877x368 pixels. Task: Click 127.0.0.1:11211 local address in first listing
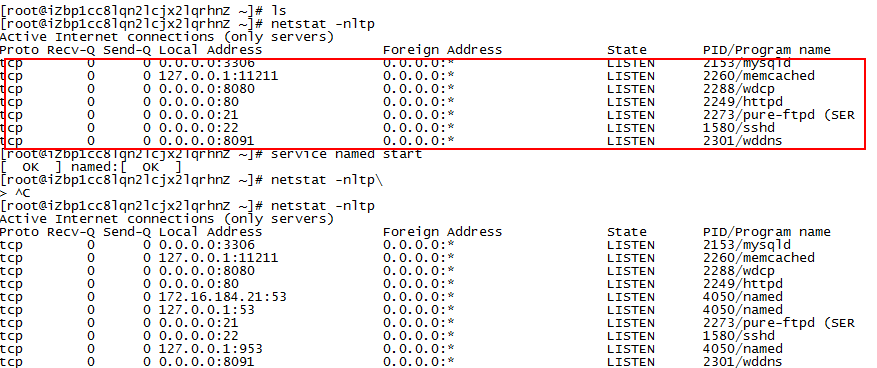[x=218, y=76]
